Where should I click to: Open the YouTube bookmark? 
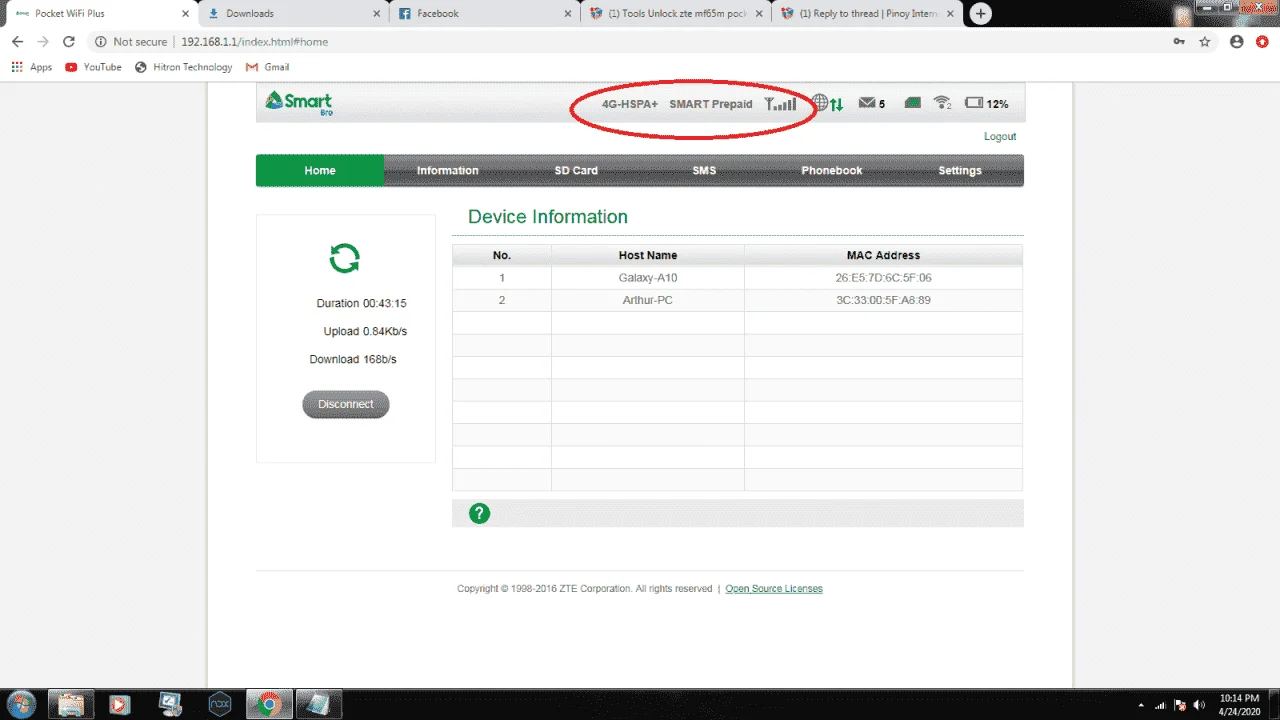pyautogui.click(x=93, y=67)
